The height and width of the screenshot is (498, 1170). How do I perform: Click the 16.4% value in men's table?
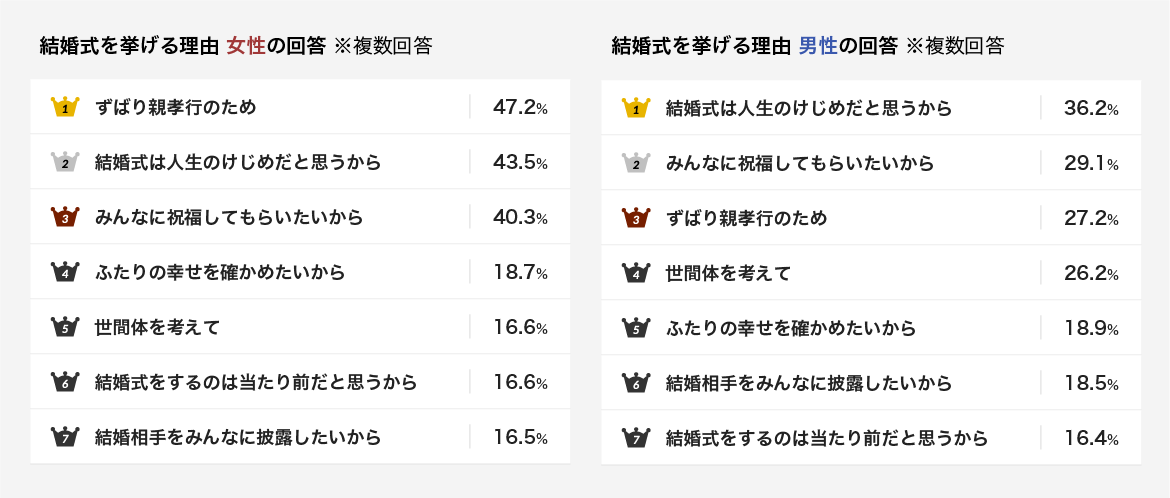tap(1091, 438)
